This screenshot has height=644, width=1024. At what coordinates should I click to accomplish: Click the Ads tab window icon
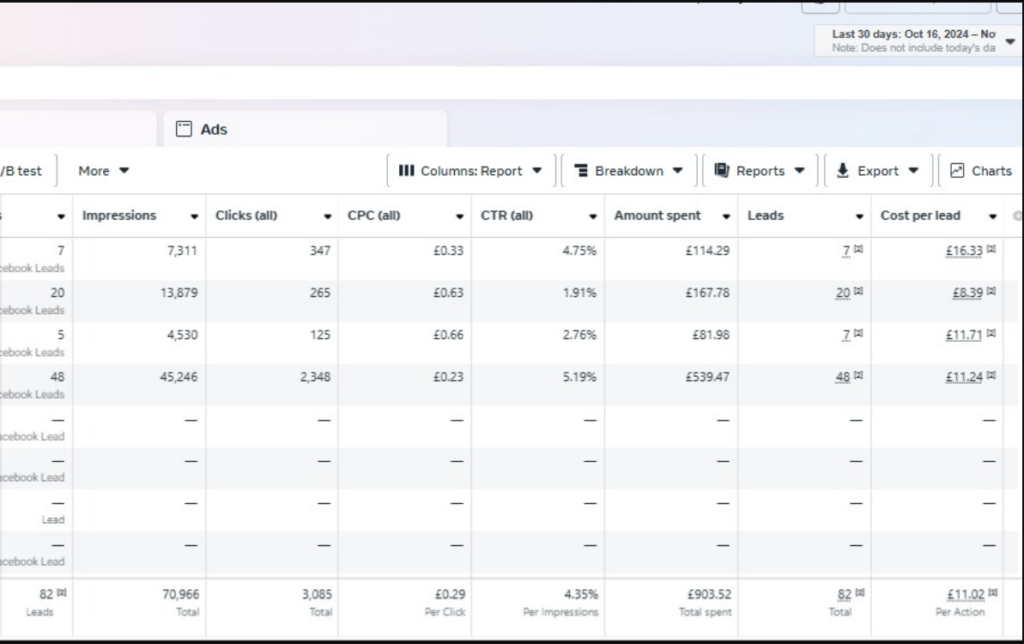183,129
